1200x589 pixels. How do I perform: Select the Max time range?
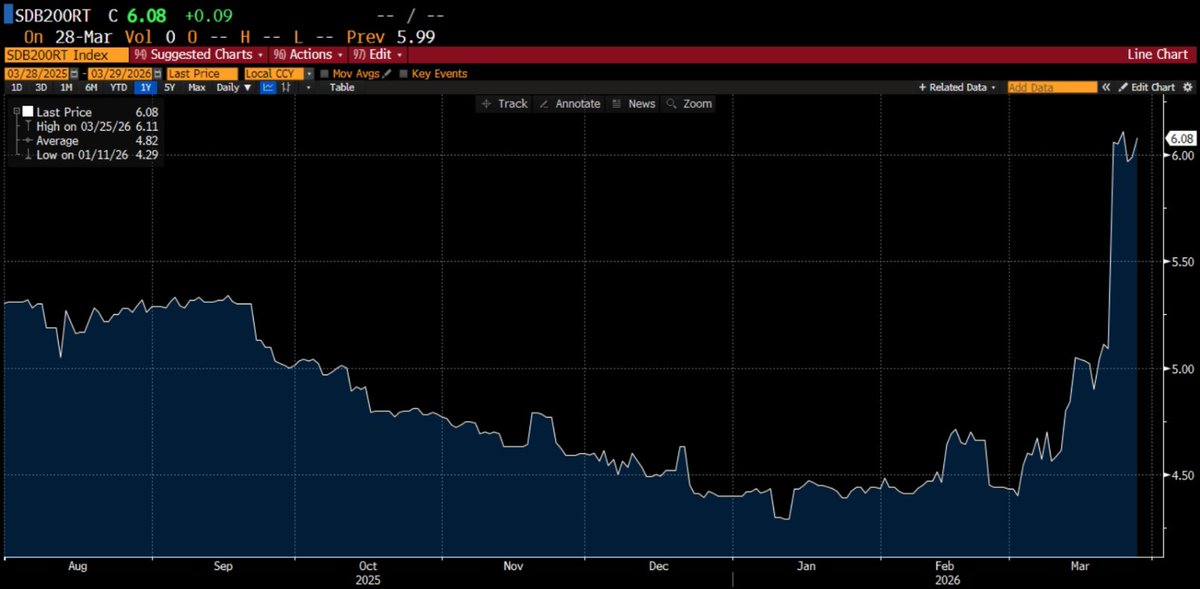[197, 88]
